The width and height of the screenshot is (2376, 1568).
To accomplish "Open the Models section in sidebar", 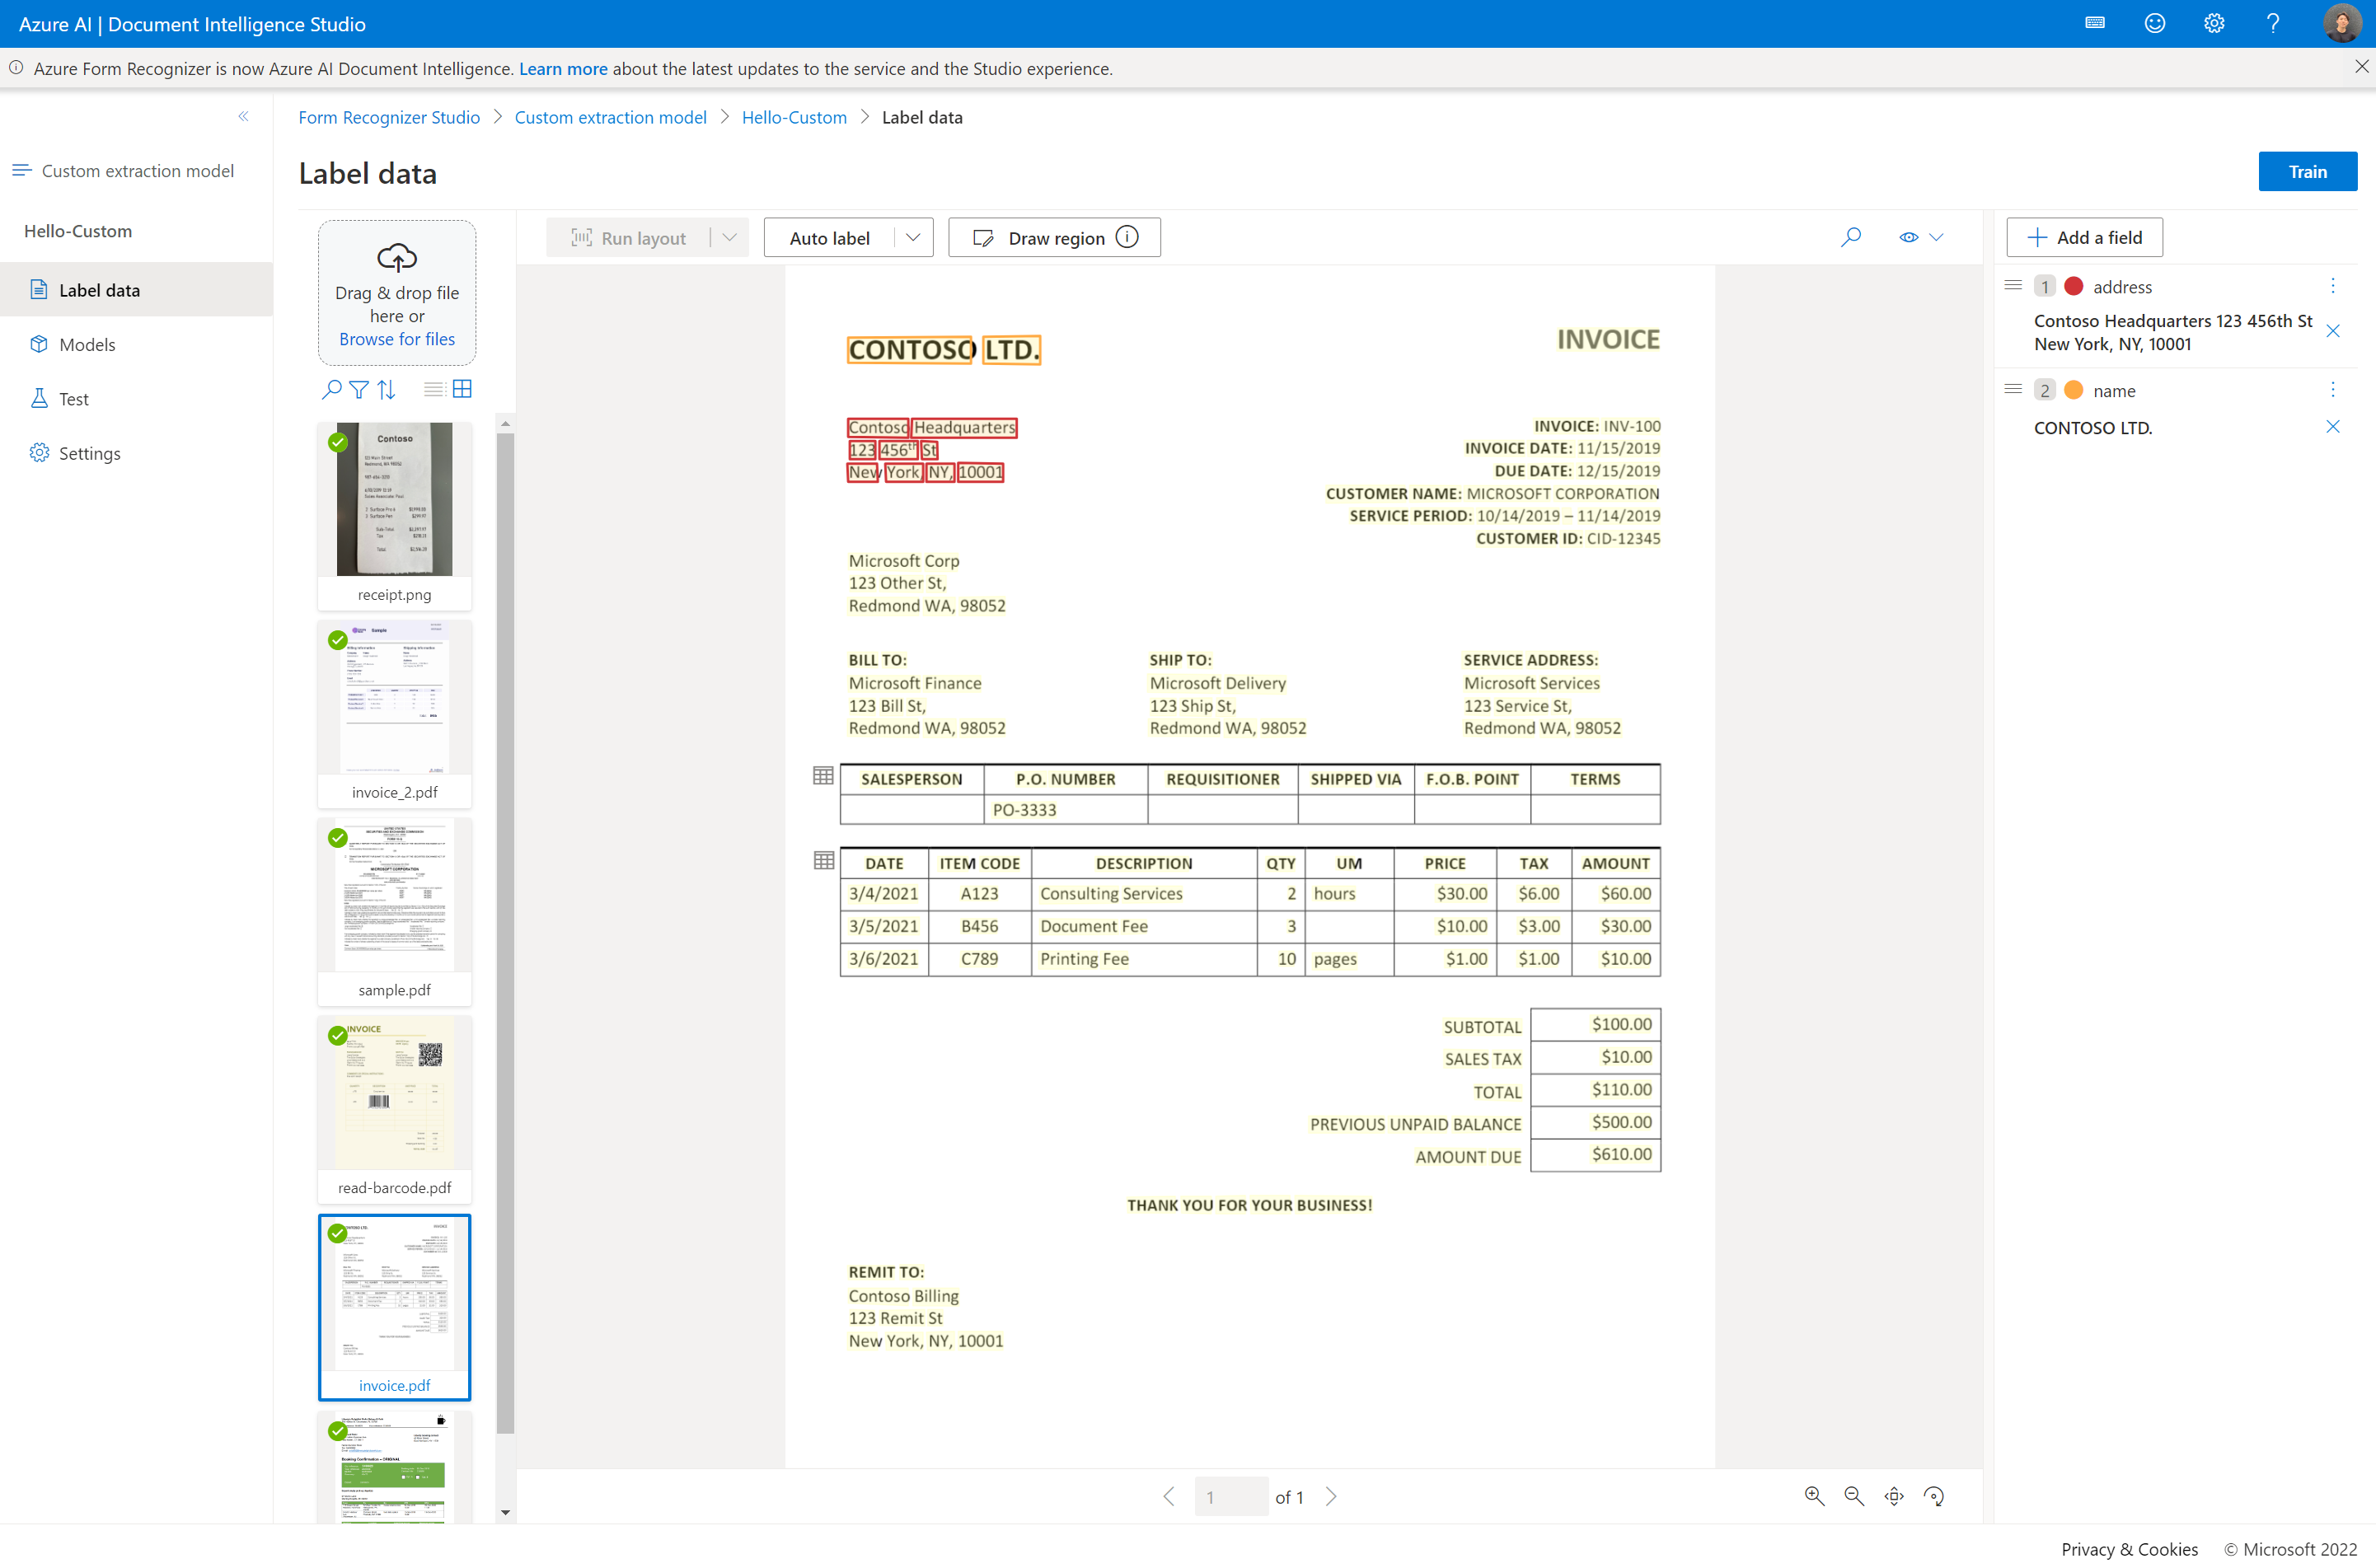I will point(87,343).
